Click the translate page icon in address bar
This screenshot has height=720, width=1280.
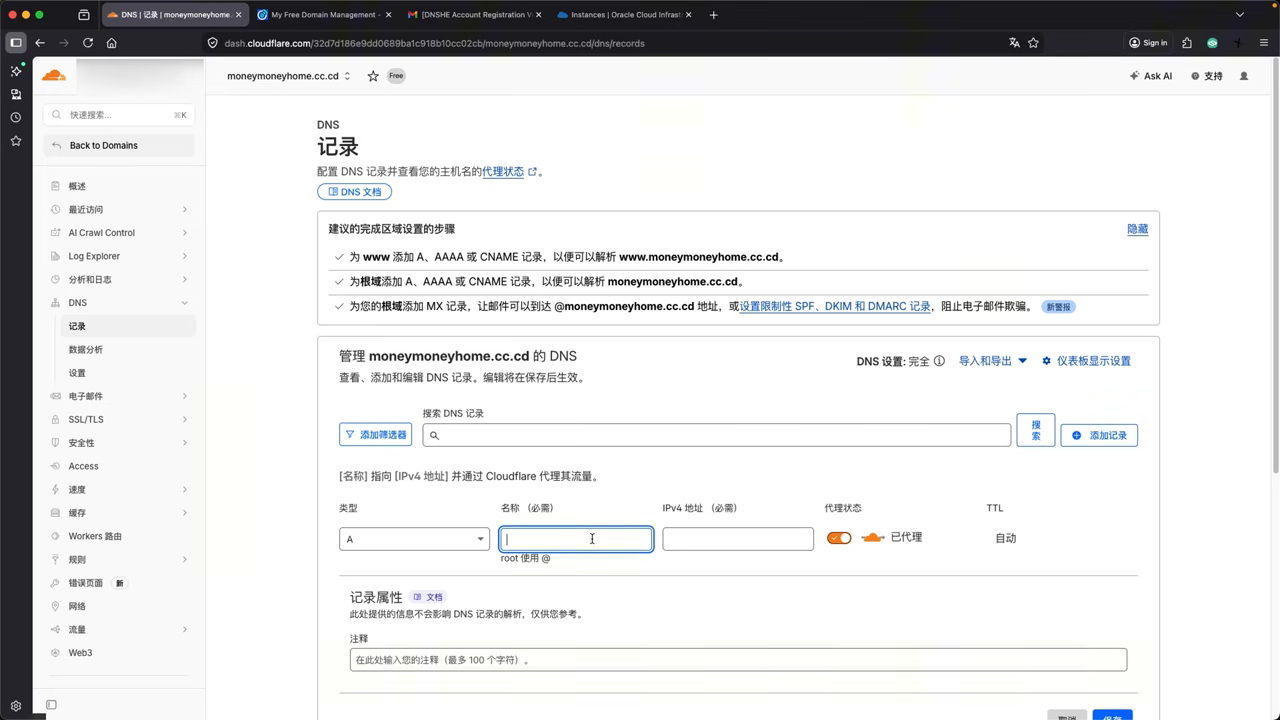[1014, 43]
